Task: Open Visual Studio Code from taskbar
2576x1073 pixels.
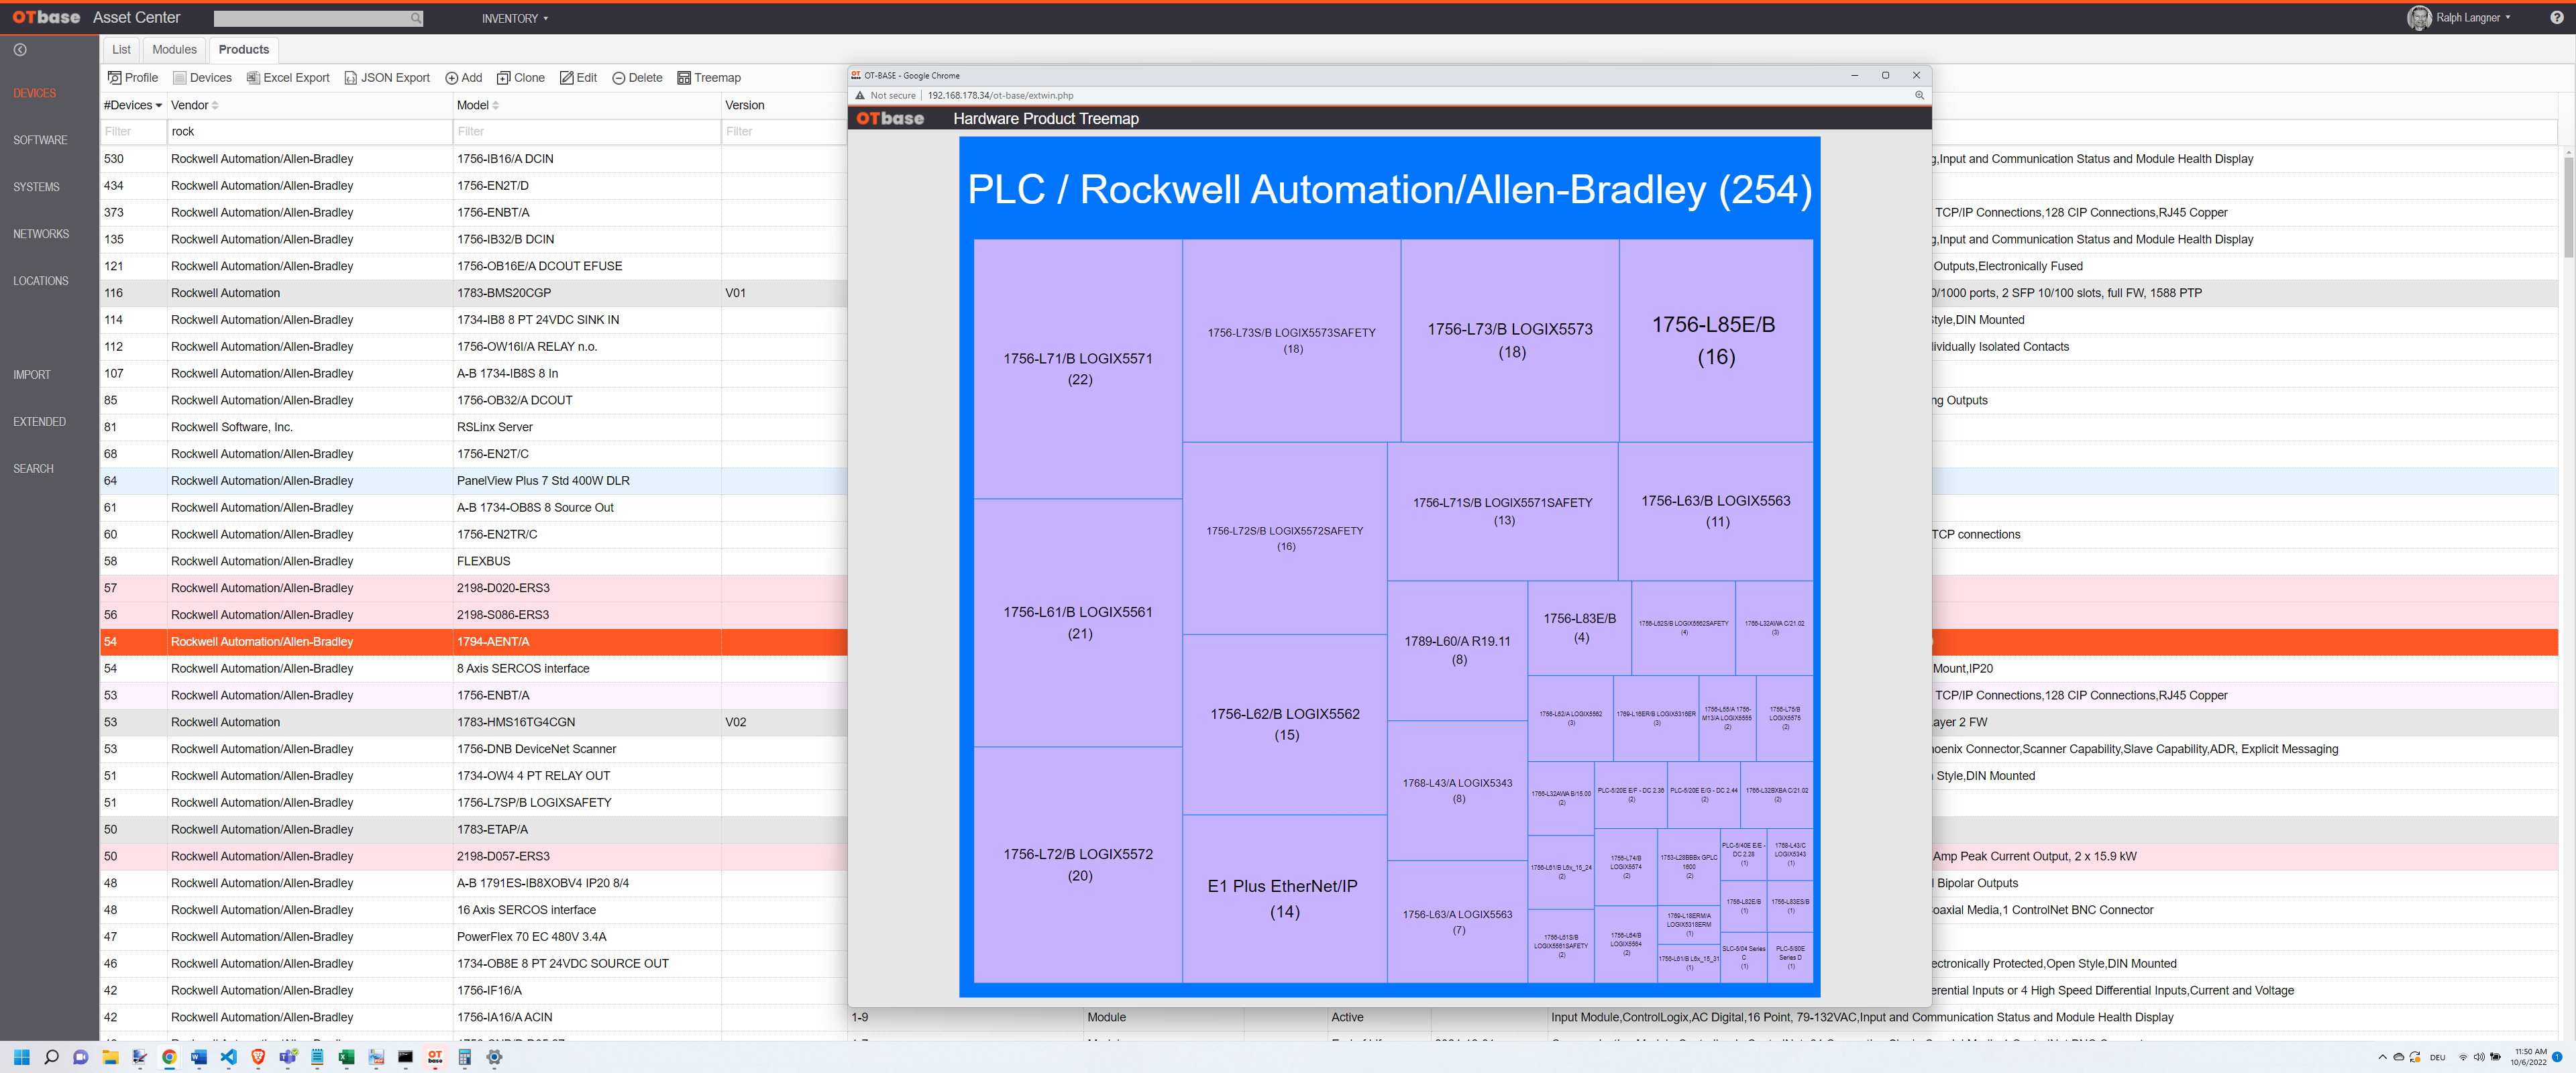Action: (228, 1057)
